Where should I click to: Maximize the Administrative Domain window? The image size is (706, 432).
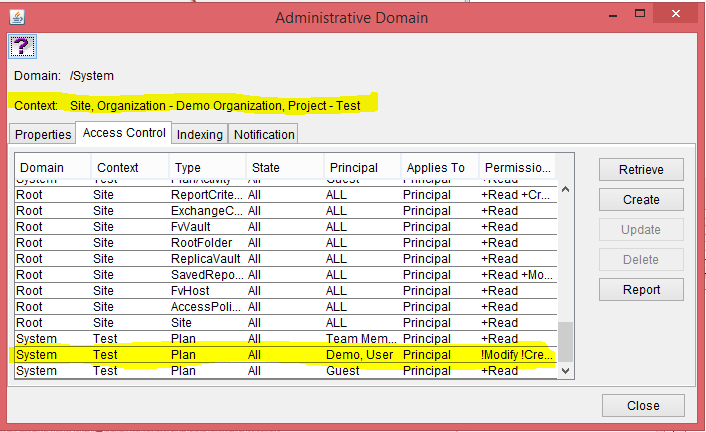[x=640, y=14]
